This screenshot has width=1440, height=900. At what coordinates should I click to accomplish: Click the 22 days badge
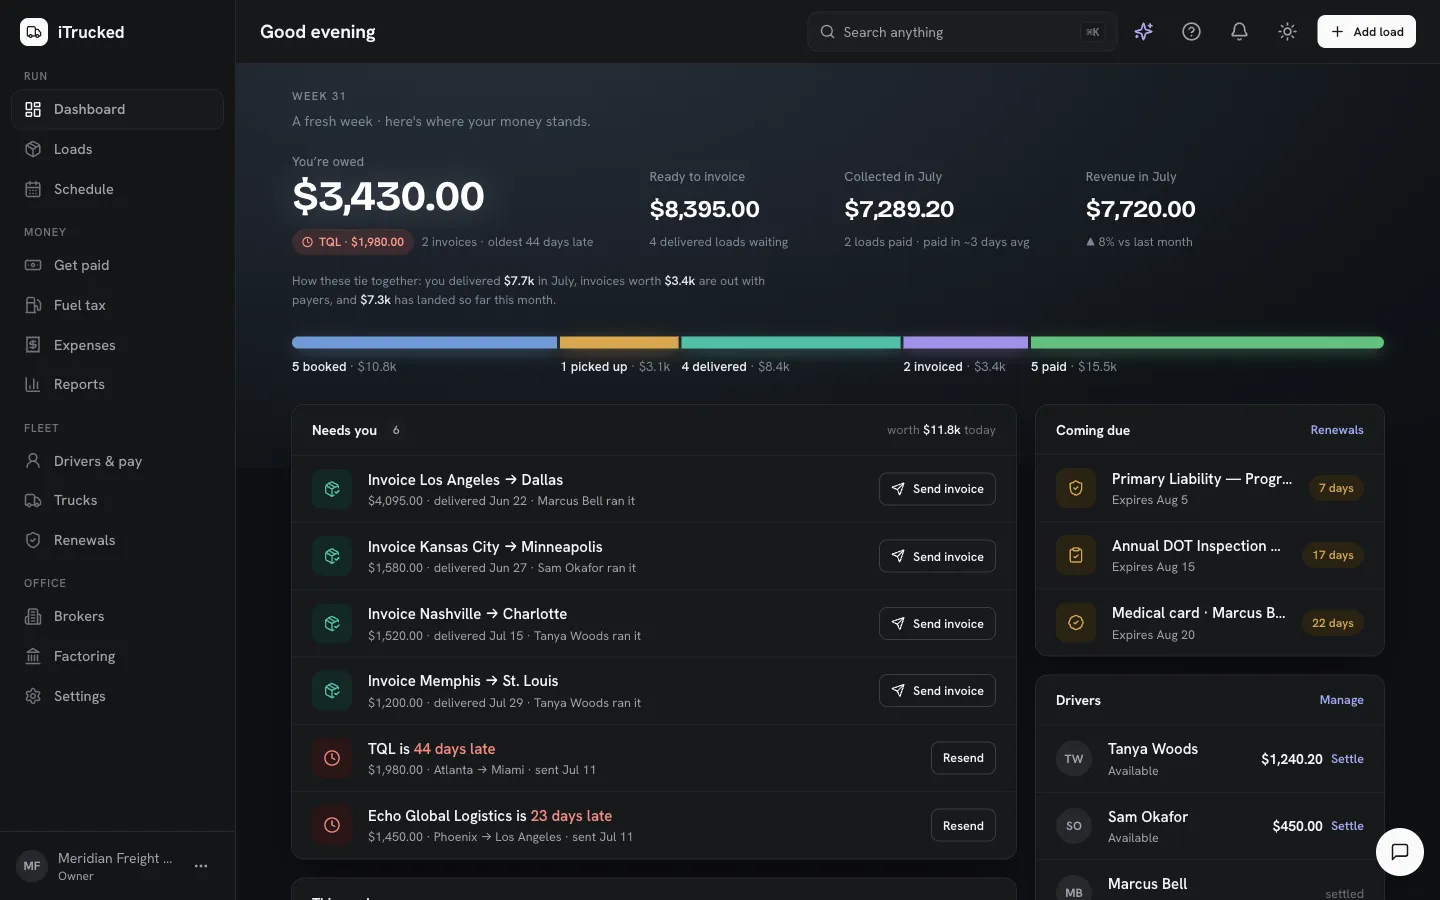(1333, 622)
